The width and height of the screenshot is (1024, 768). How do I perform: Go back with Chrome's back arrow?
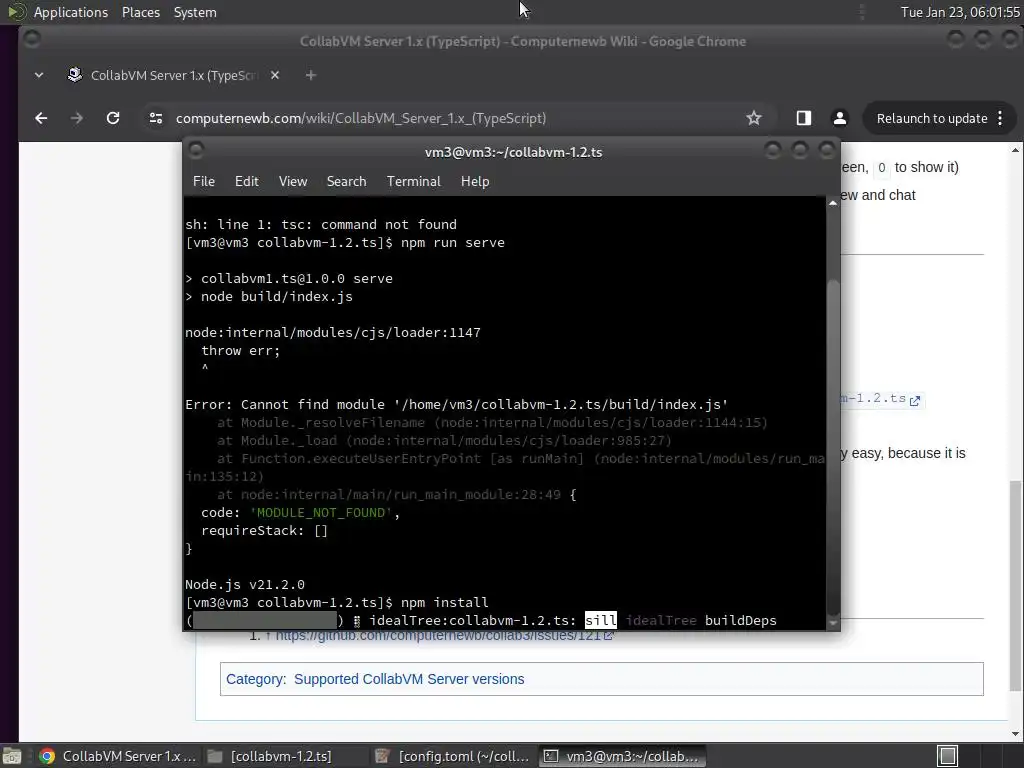(x=41, y=118)
